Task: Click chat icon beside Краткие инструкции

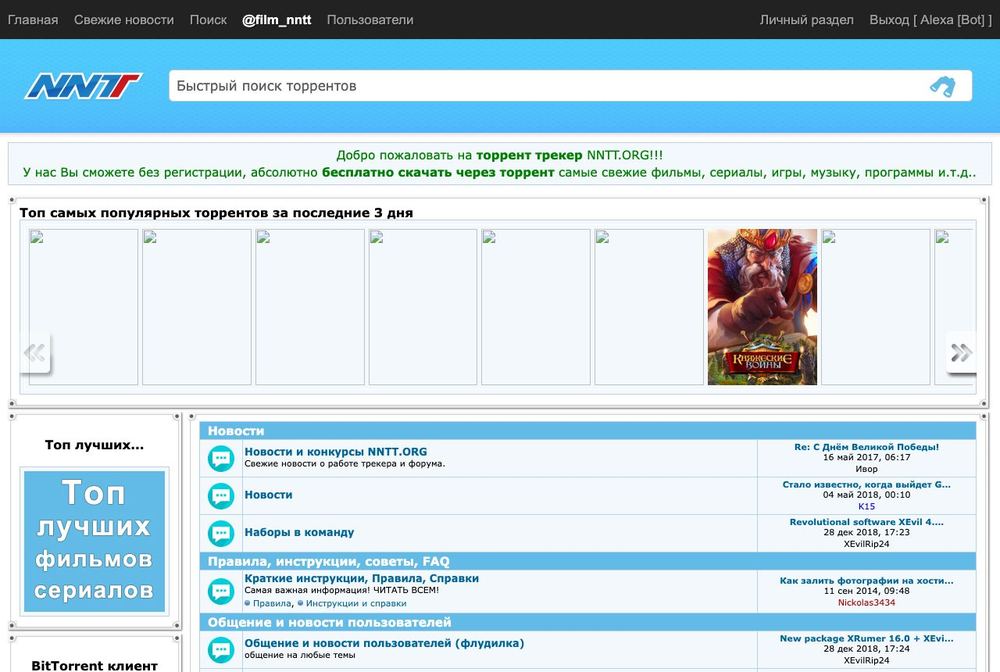Action: pos(221,591)
